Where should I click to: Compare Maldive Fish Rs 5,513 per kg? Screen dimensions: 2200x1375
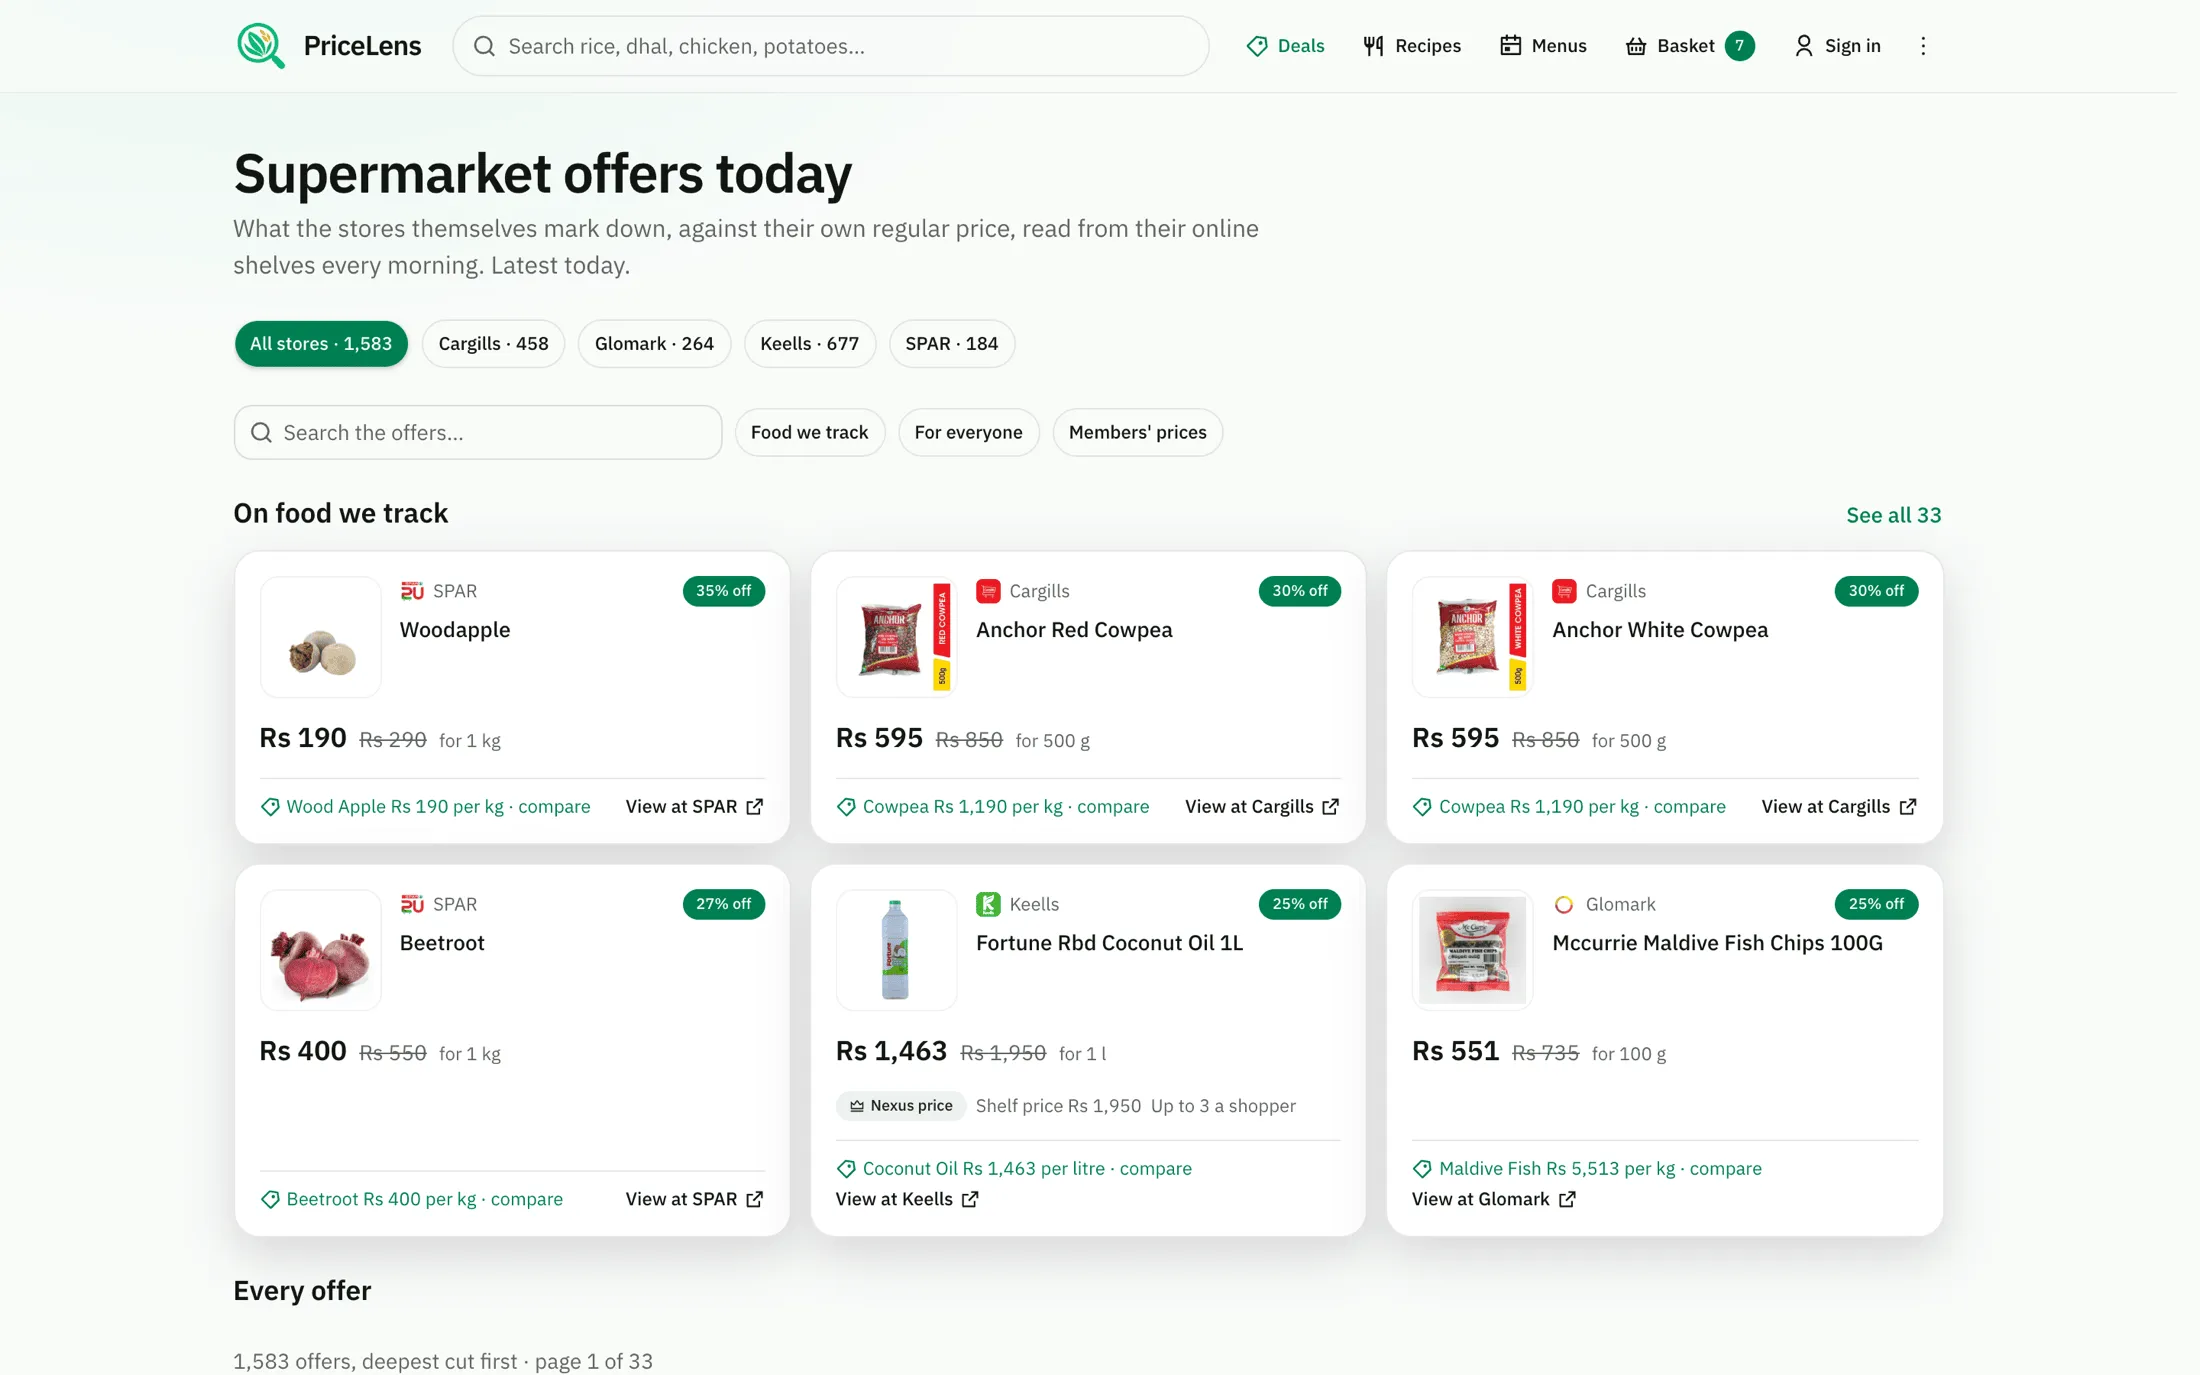coord(1587,1168)
